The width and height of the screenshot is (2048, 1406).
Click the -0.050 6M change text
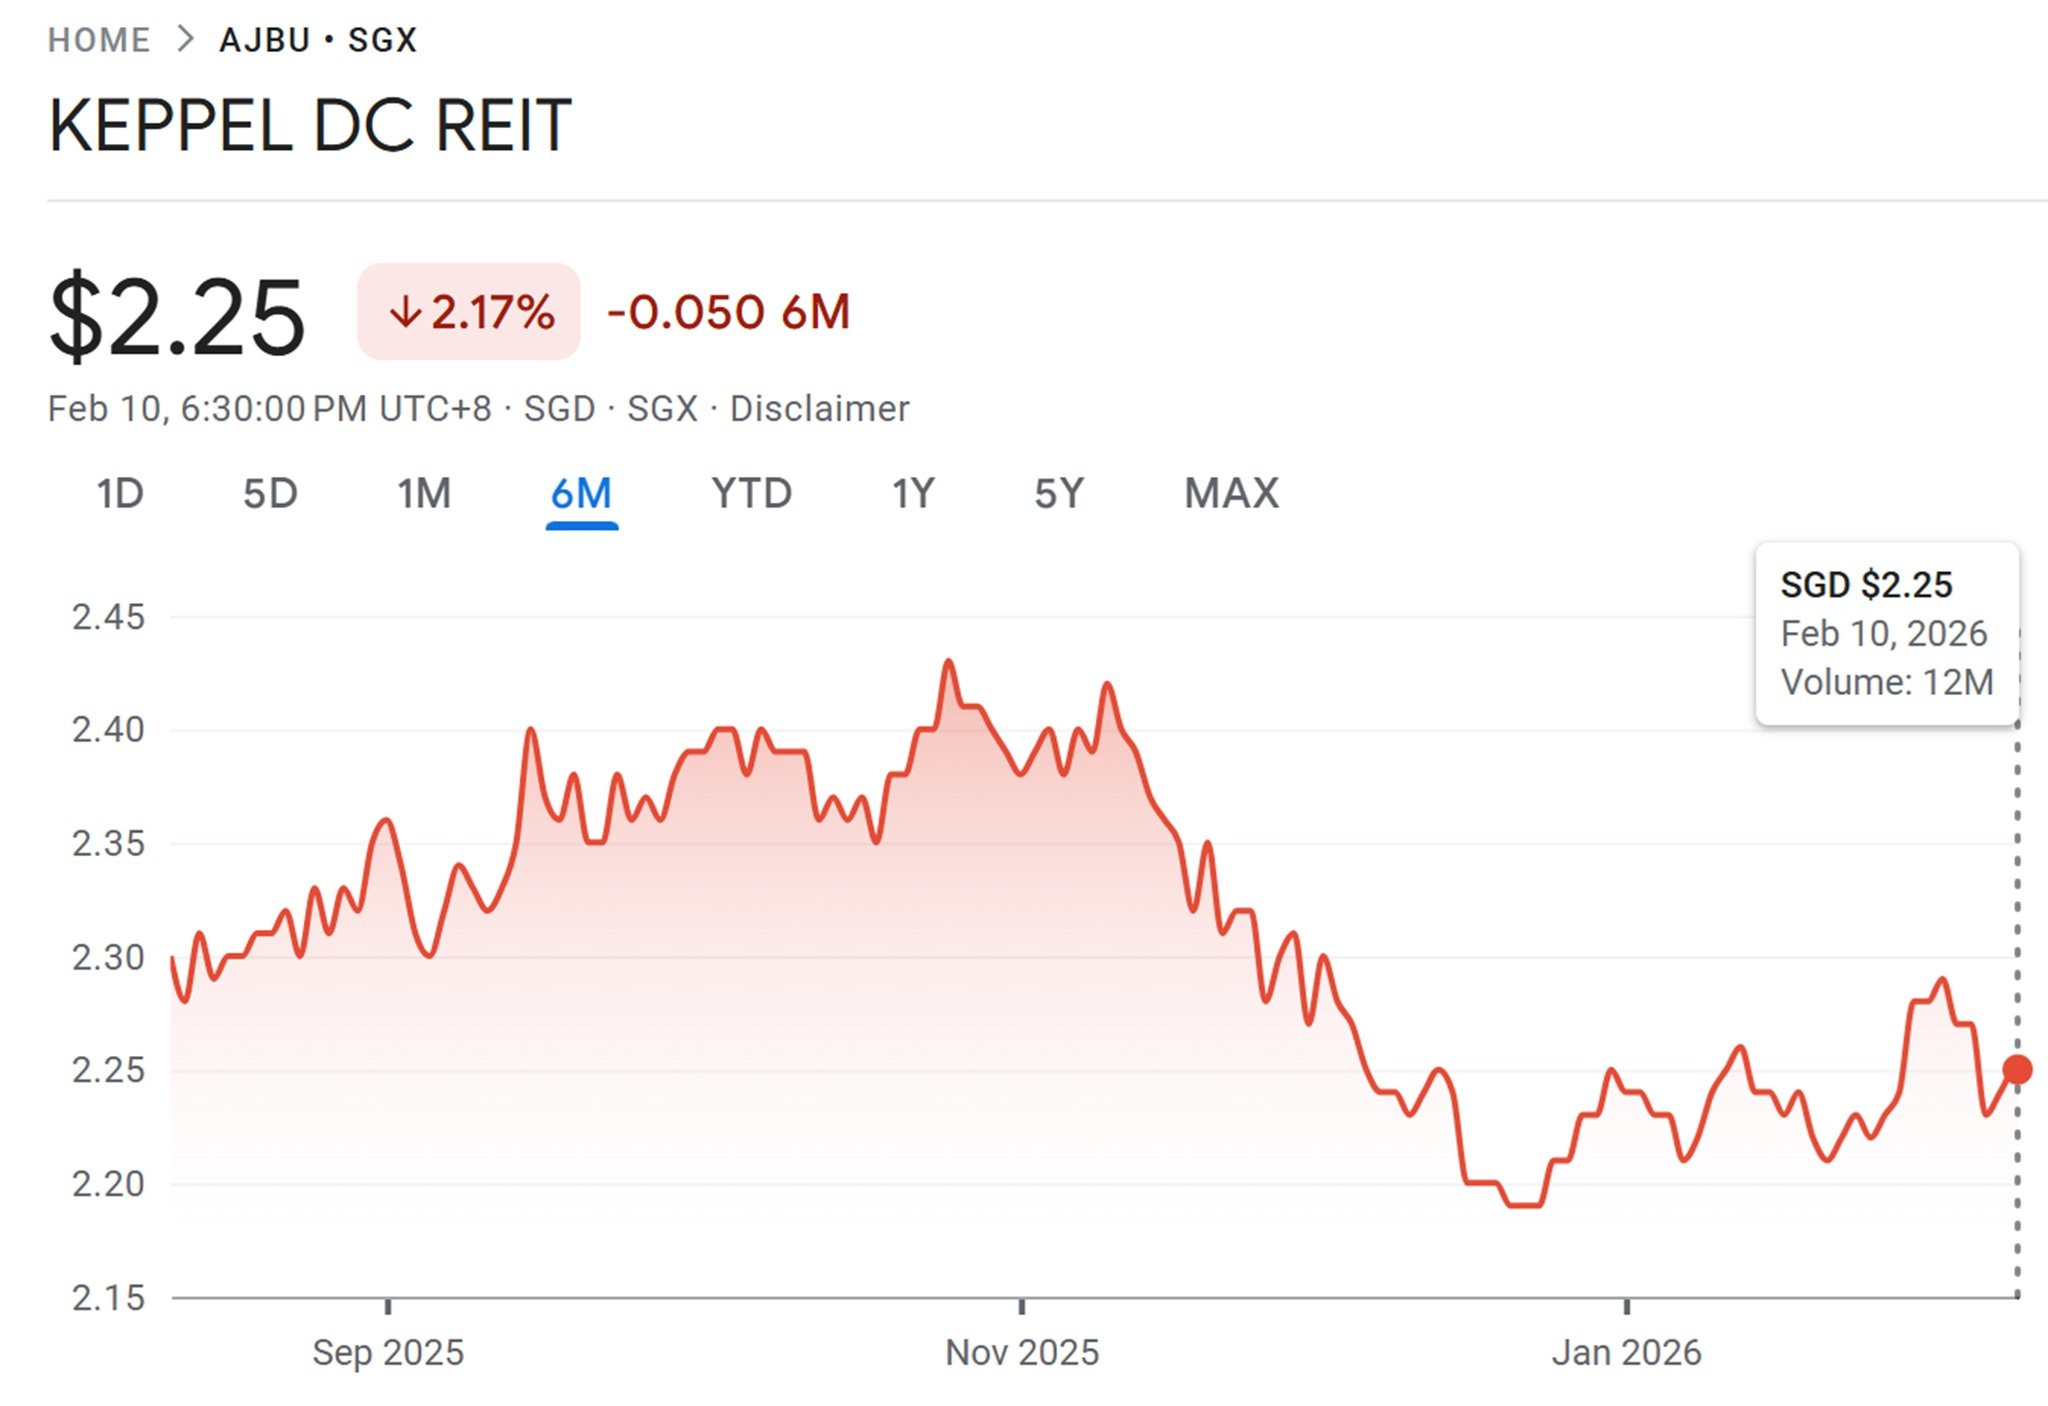pos(729,312)
